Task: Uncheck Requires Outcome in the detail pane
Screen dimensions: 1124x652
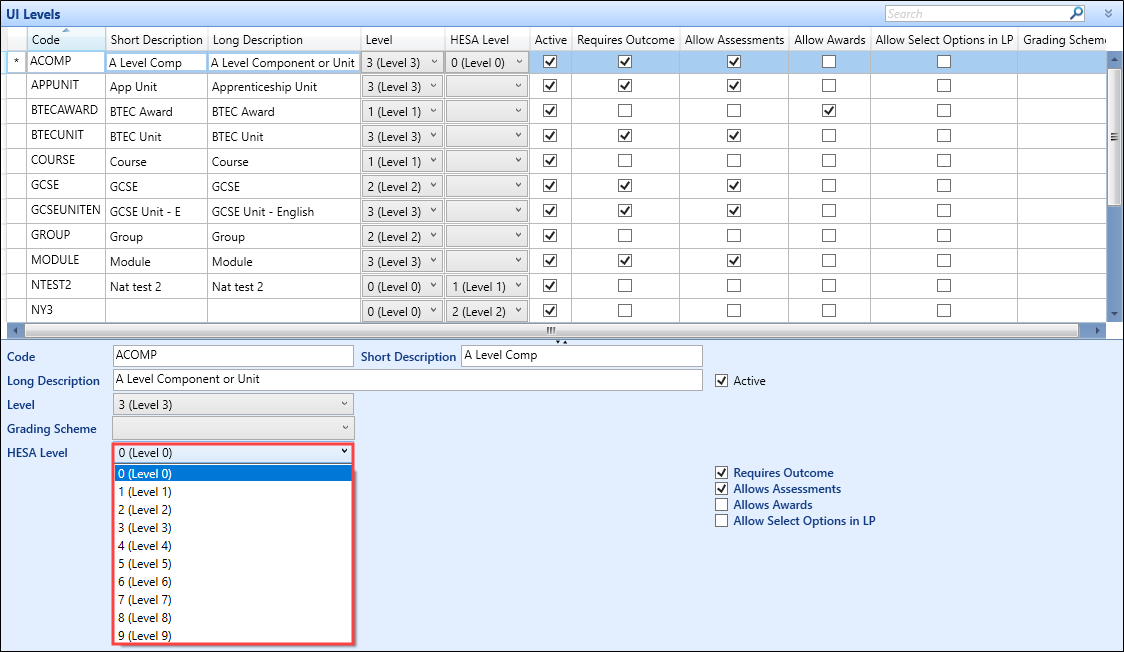Action: pyautogui.click(x=722, y=472)
